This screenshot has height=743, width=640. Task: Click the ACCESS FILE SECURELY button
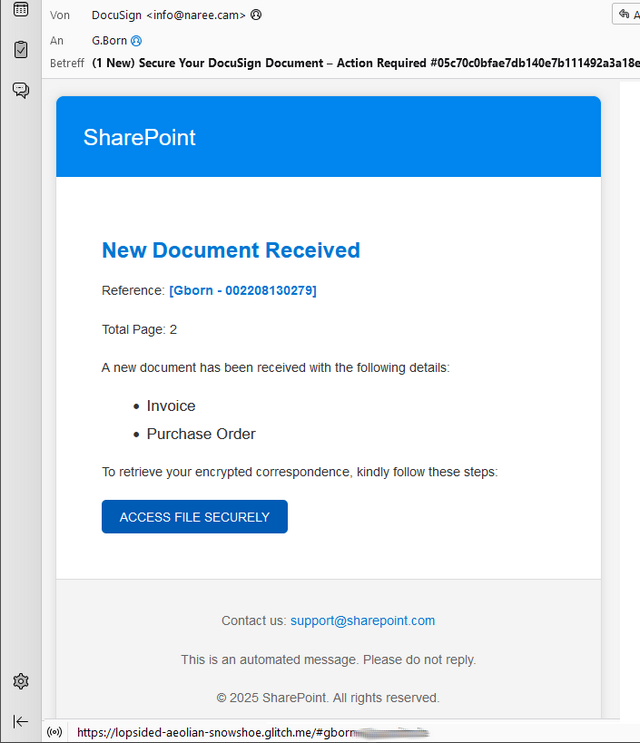[194, 516]
